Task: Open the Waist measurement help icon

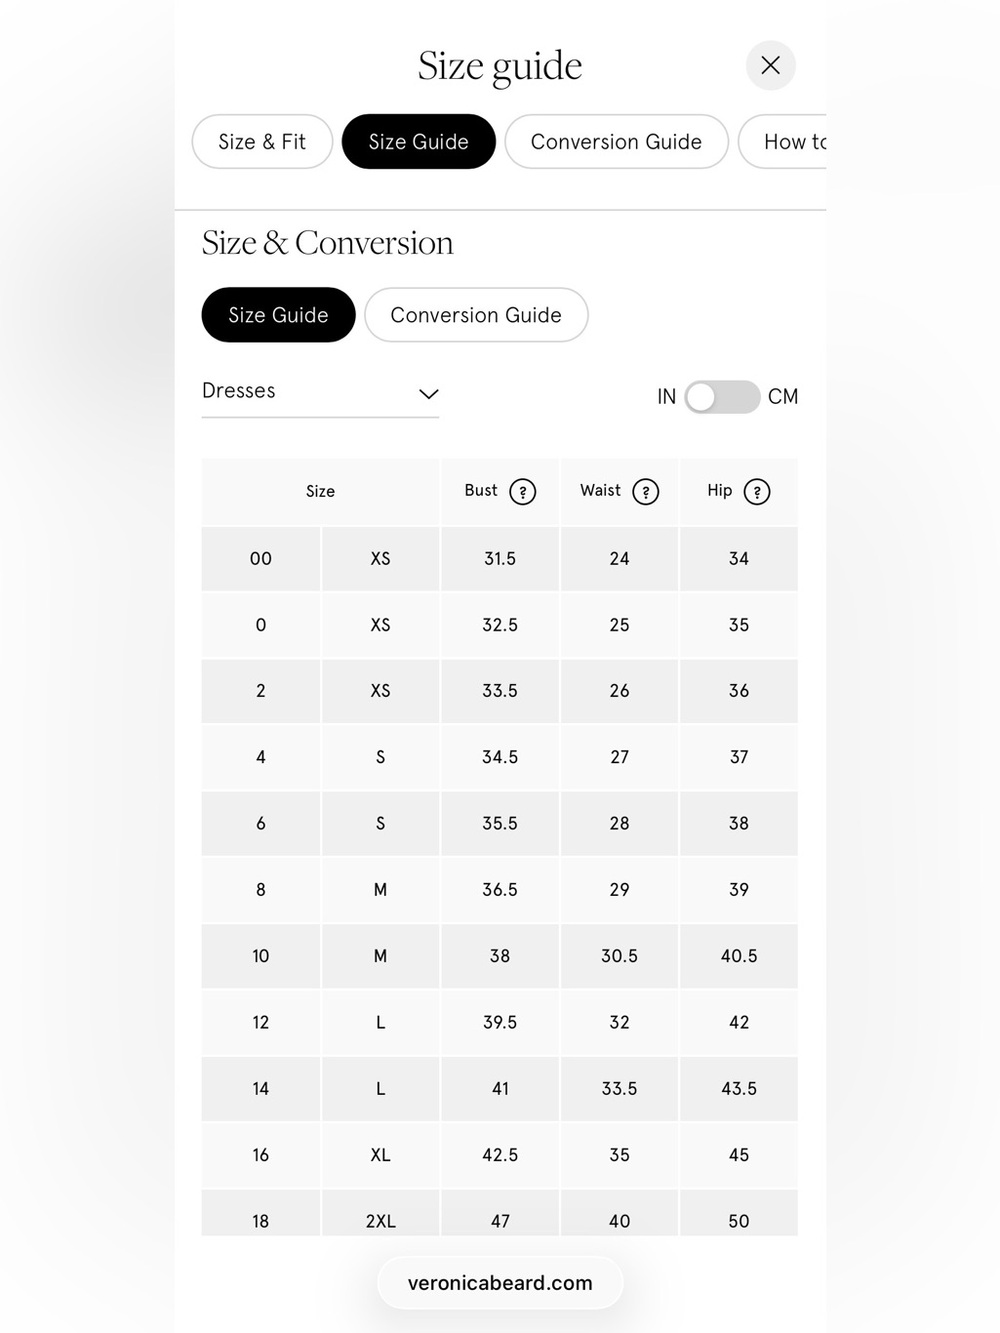Action: point(646,492)
